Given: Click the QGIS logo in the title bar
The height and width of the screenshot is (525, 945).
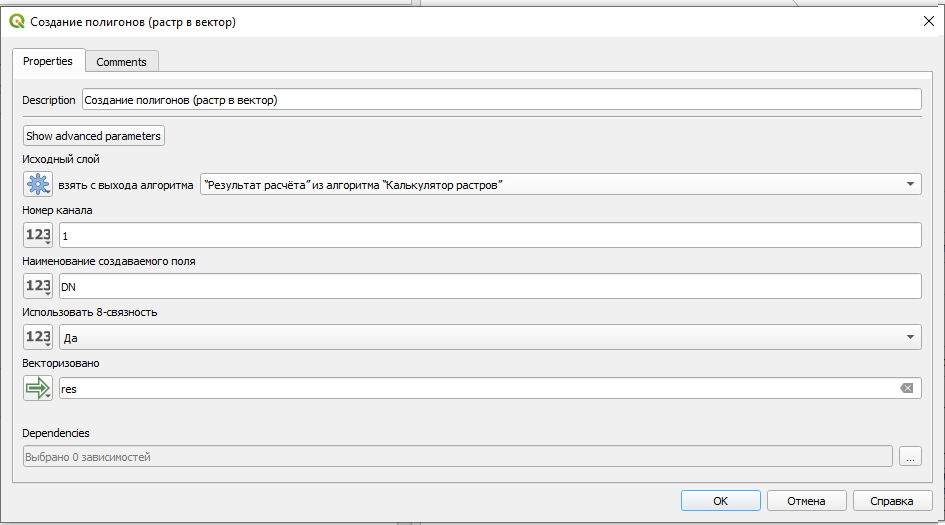Looking at the screenshot, I should click(17, 22).
